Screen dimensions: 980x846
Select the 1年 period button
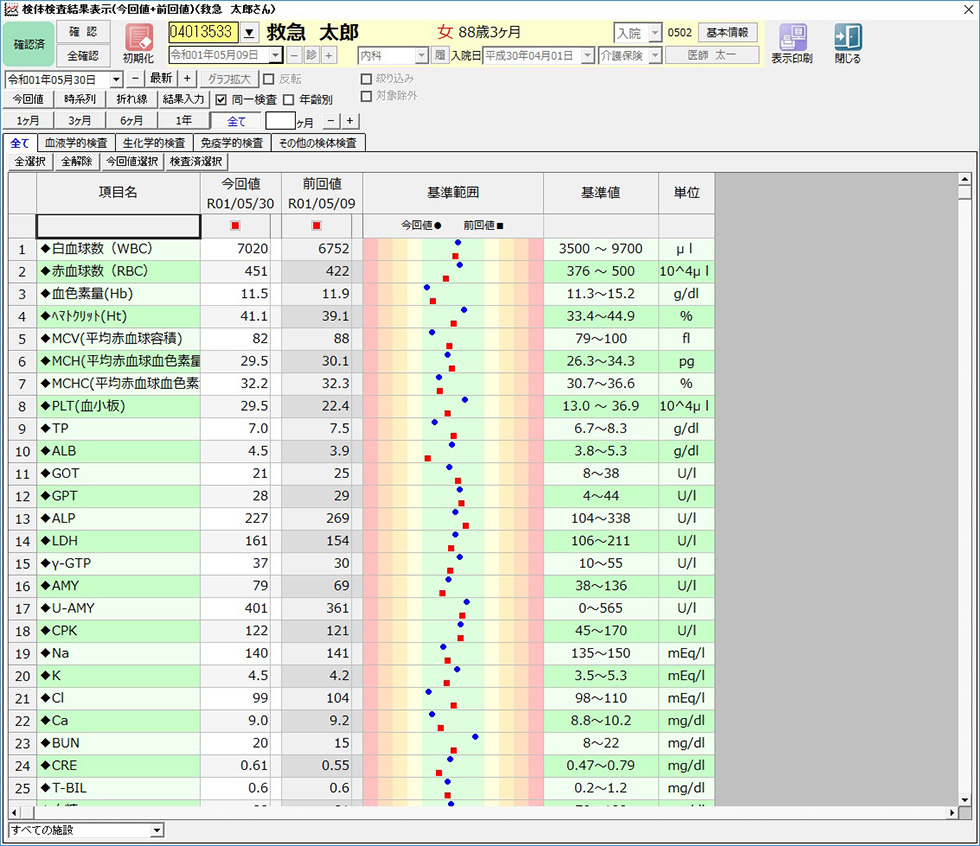184,121
